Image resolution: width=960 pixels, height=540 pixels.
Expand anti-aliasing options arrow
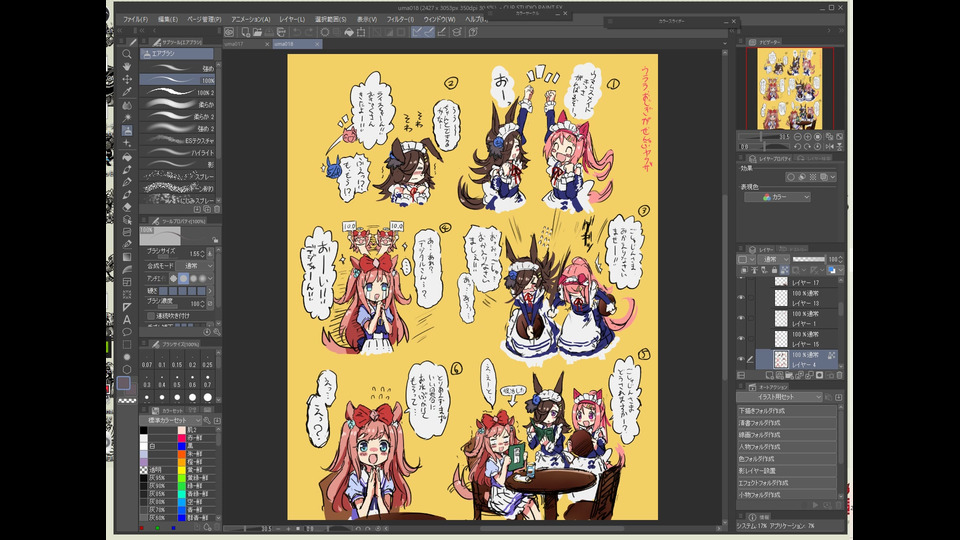[210, 279]
